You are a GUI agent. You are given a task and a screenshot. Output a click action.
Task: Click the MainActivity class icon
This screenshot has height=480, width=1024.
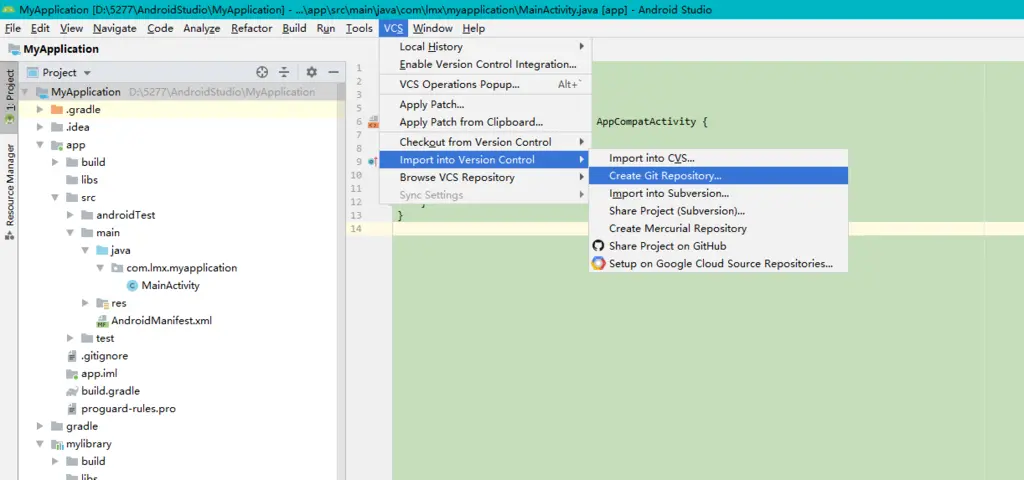pyautogui.click(x=133, y=285)
